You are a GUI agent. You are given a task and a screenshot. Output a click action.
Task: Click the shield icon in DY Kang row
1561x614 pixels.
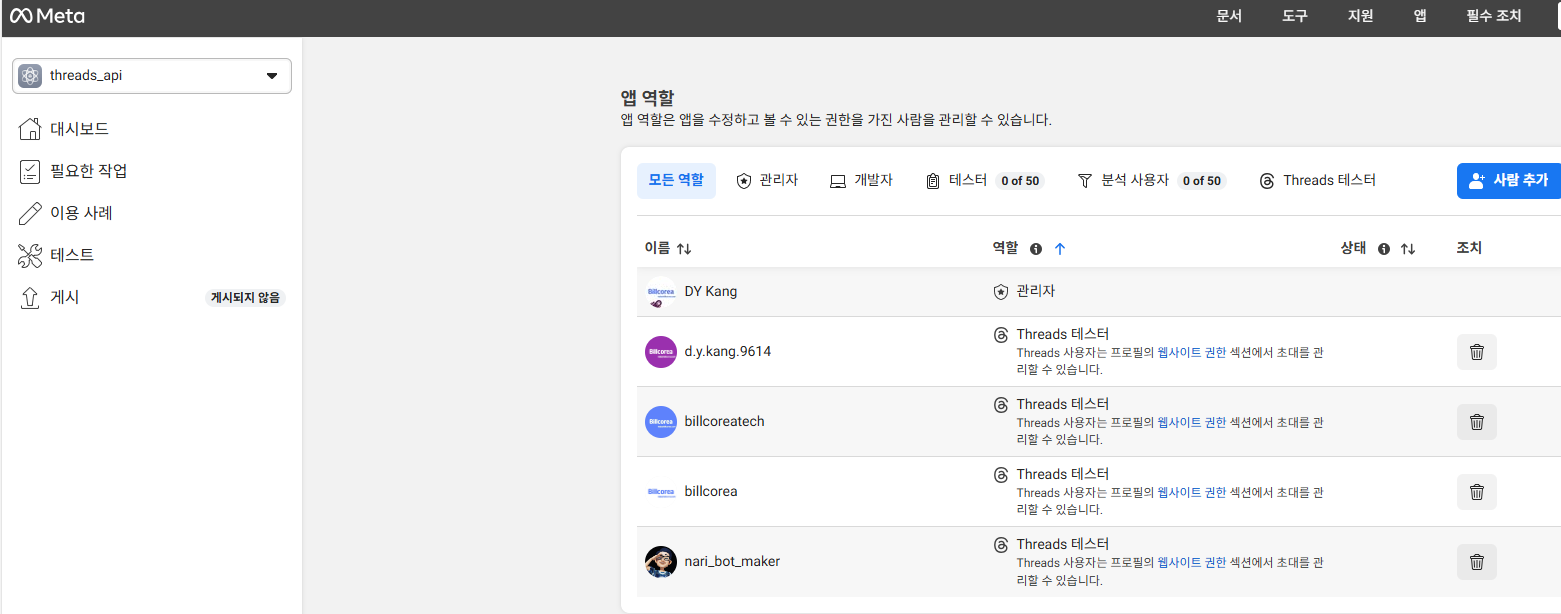[1001, 292]
